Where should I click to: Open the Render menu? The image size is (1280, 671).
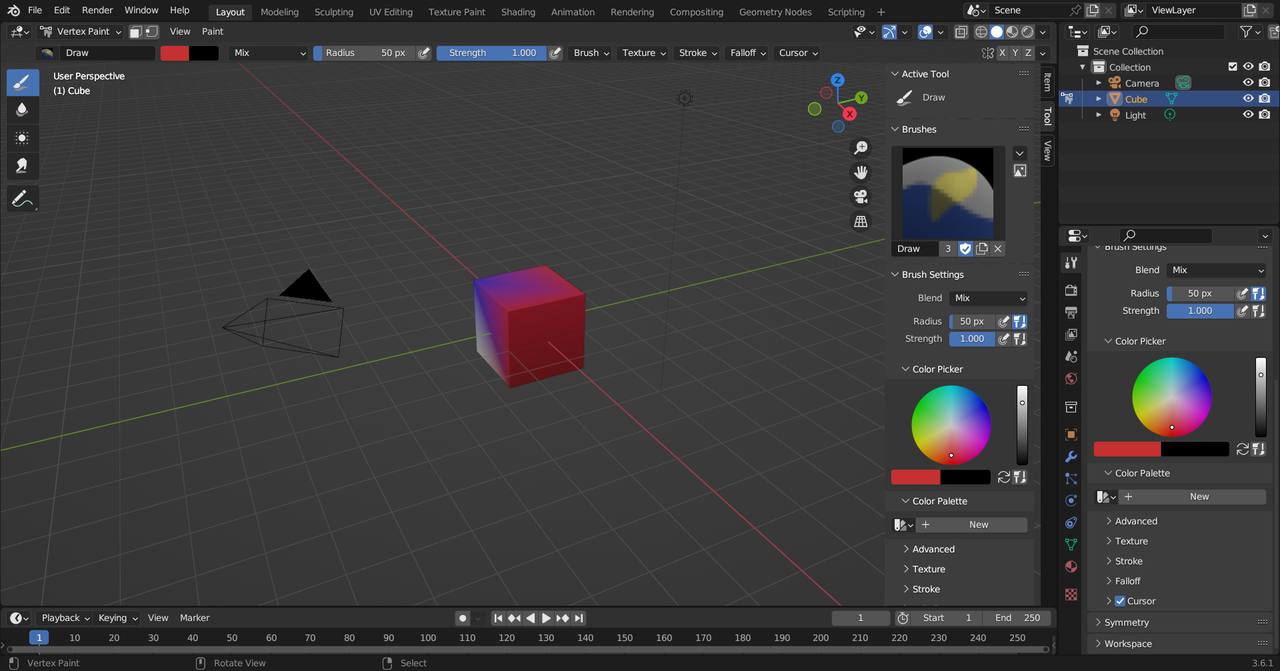tap(97, 10)
